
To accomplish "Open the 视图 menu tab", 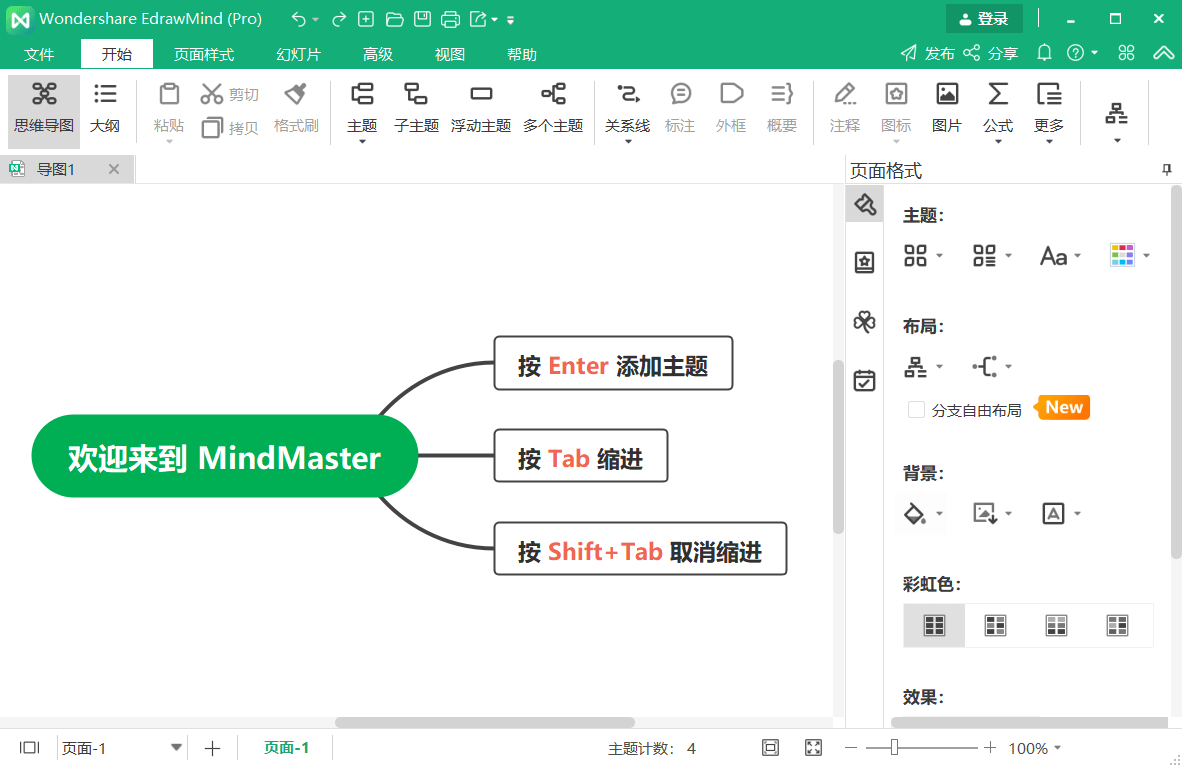I will [449, 54].
